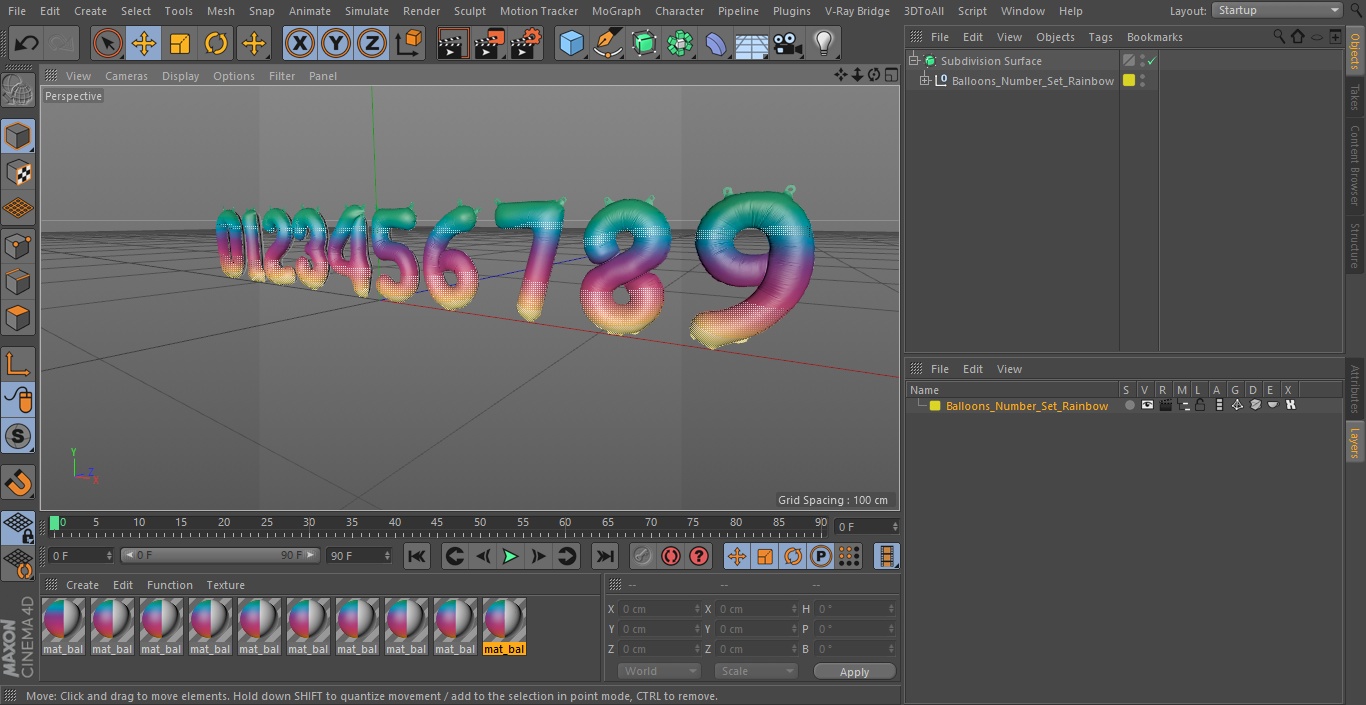The height and width of the screenshot is (705, 1366).
Task: Click Apply in coordinates panel
Action: (x=854, y=671)
